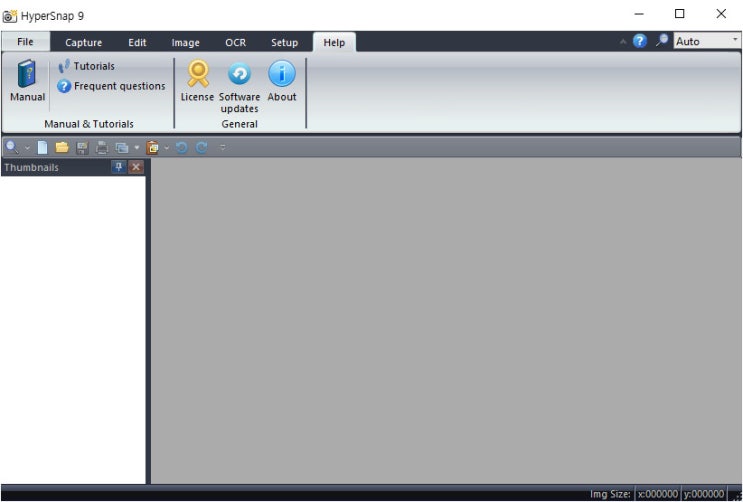Click the zoom magnifier in quick toolbar
Image resolution: width=743 pixels, height=502 pixels.
[x=12, y=147]
